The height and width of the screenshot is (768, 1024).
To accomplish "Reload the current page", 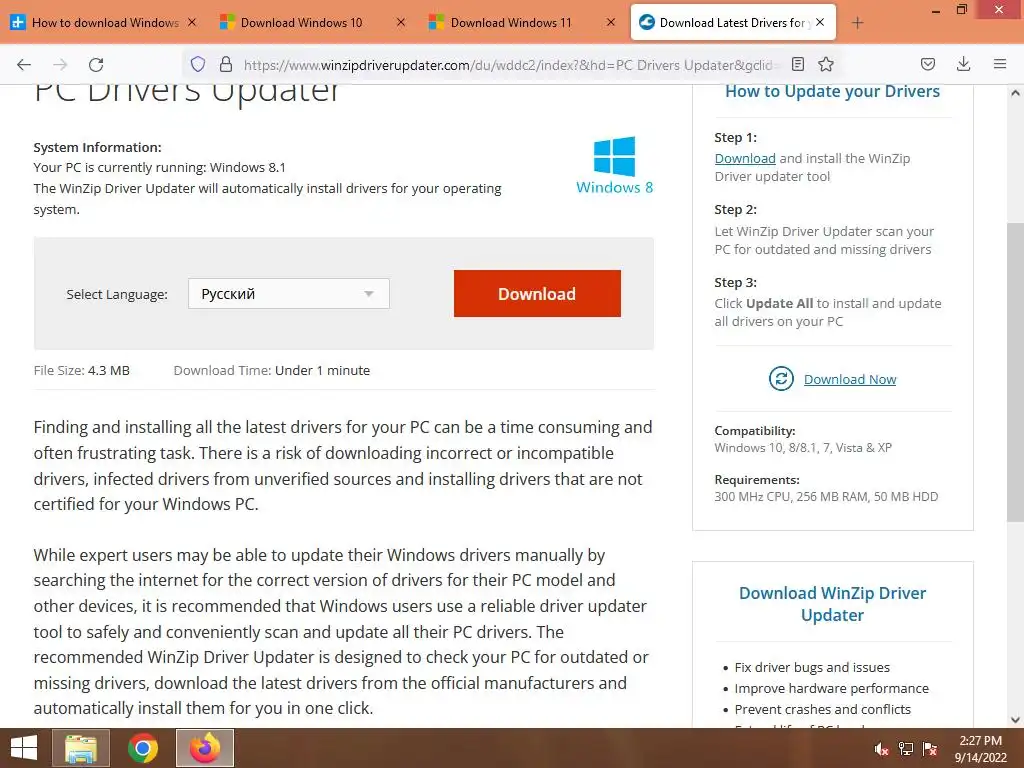I will [x=96, y=64].
